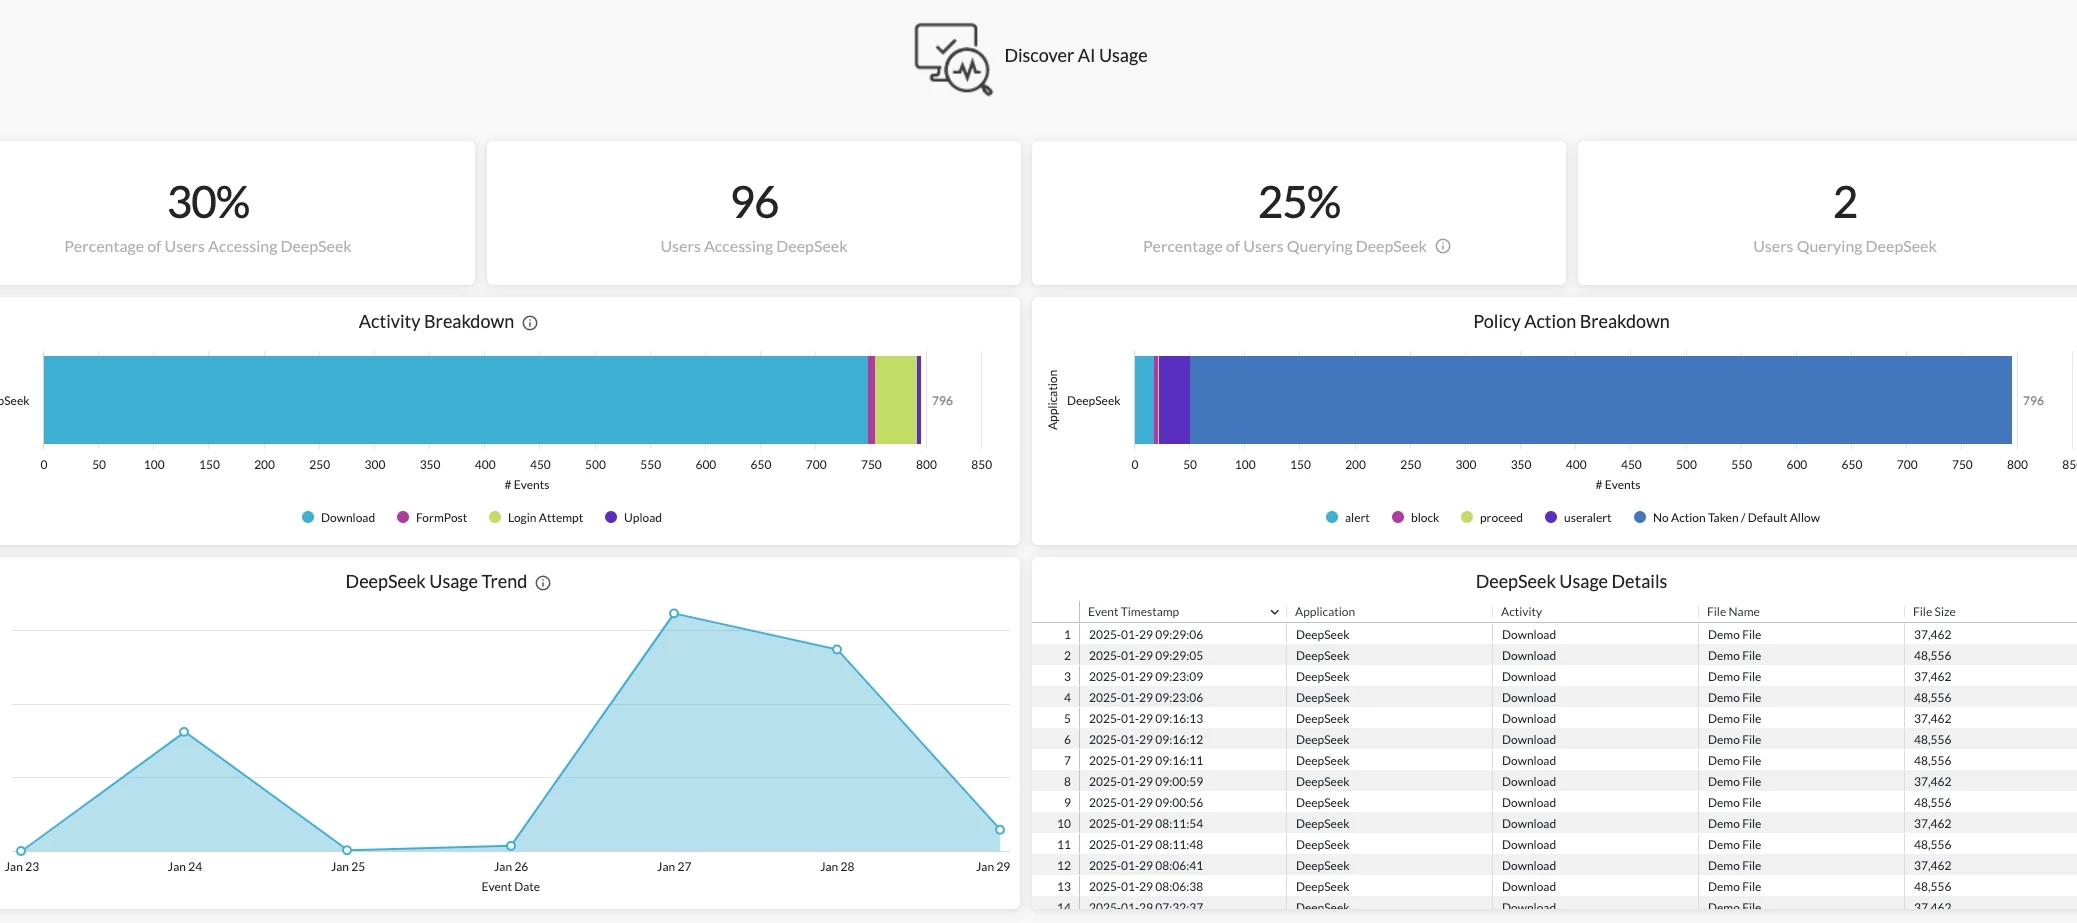Click the Users Querying DeepSeek KPI card
Image resolution: width=2077 pixels, height=923 pixels.
click(x=1844, y=212)
